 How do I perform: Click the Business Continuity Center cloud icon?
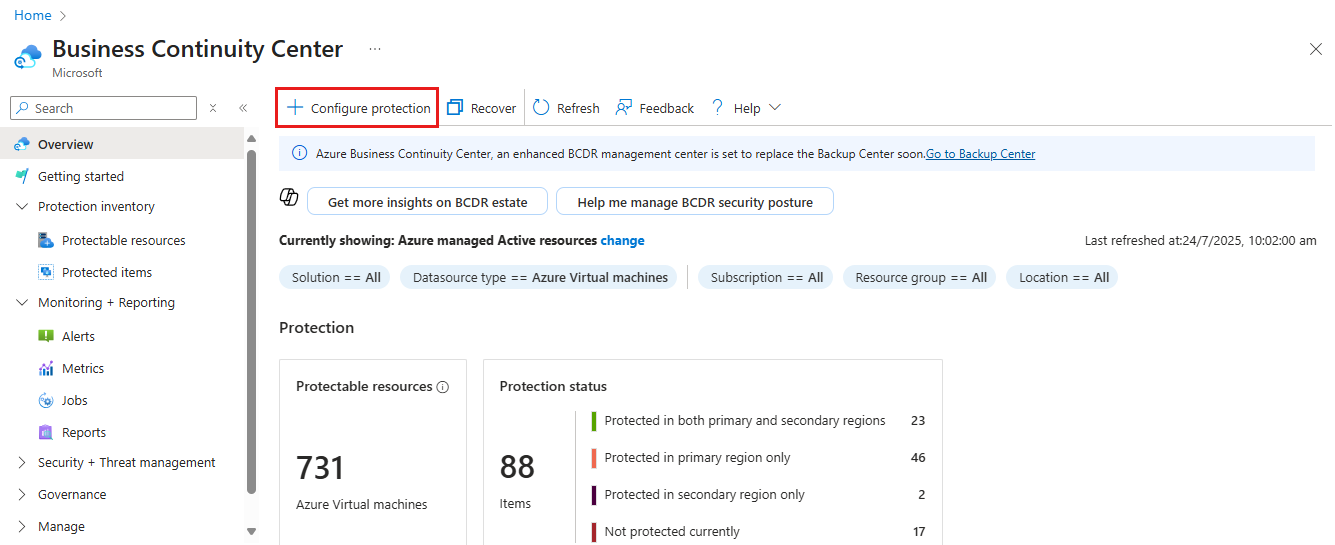27,56
